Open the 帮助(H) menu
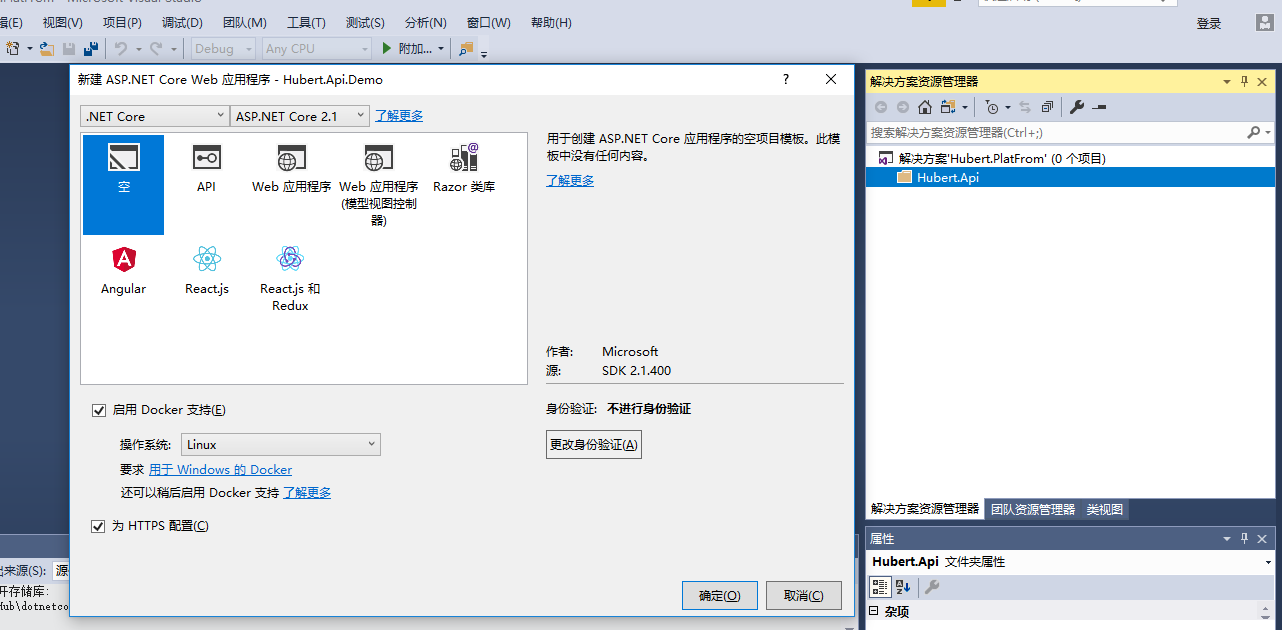The image size is (1282, 630). point(551,22)
